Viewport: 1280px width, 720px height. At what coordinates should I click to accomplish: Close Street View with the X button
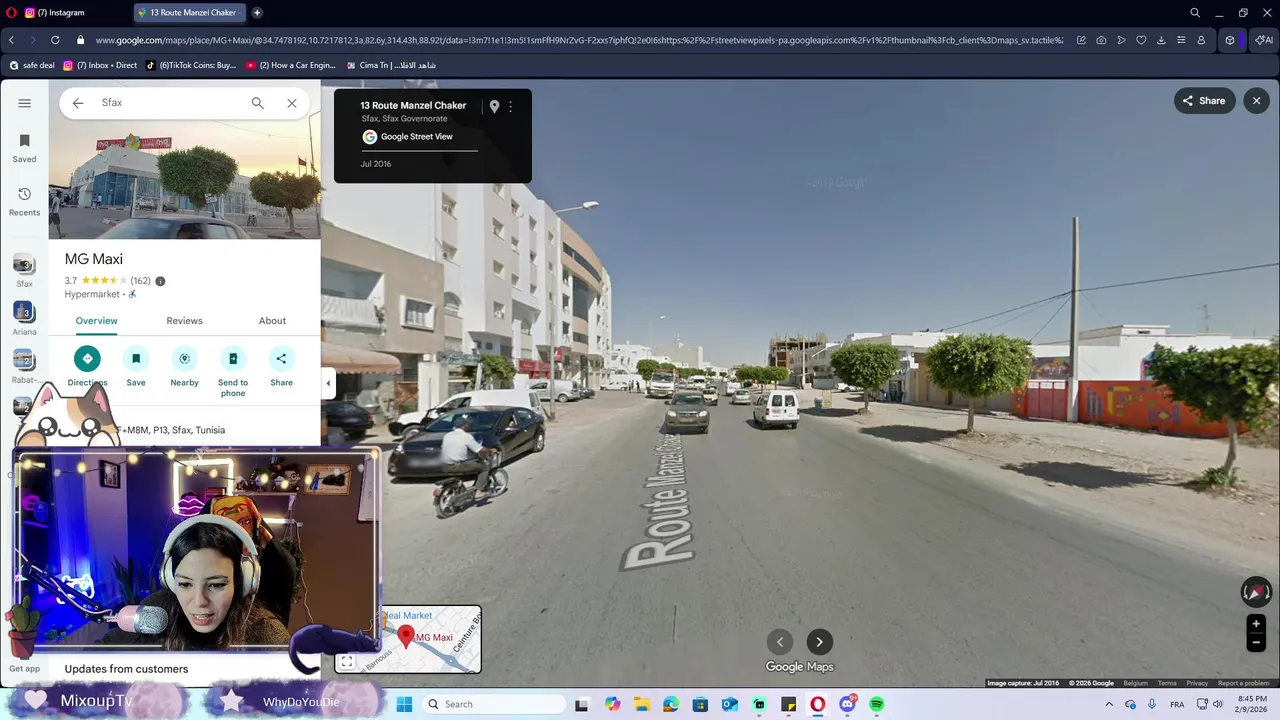tap(1257, 101)
